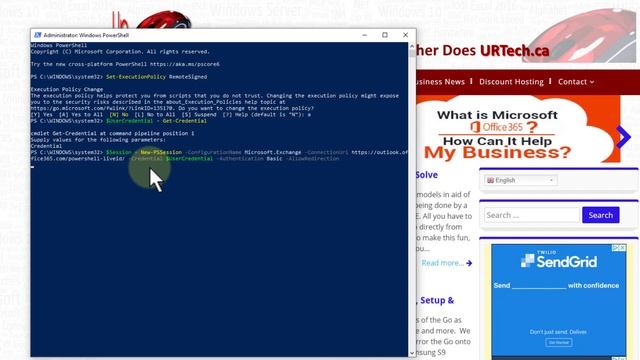Click the blue Search button
The height and width of the screenshot is (360, 640).
coord(600,215)
